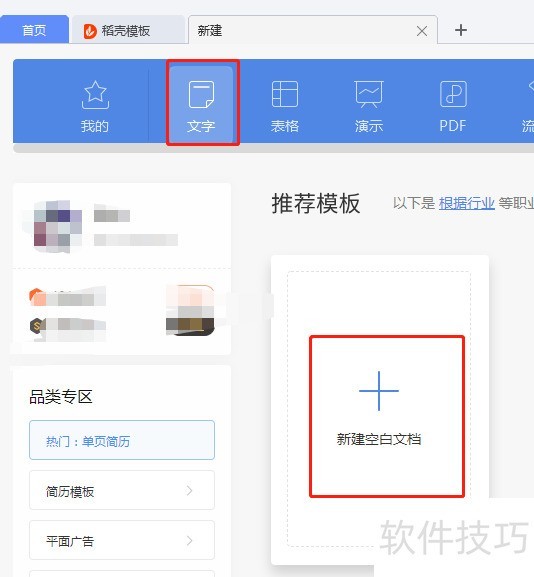The width and height of the screenshot is (534, 577).
Task: Open the 我的 star icon section
Action: click(x=95, y=95)
